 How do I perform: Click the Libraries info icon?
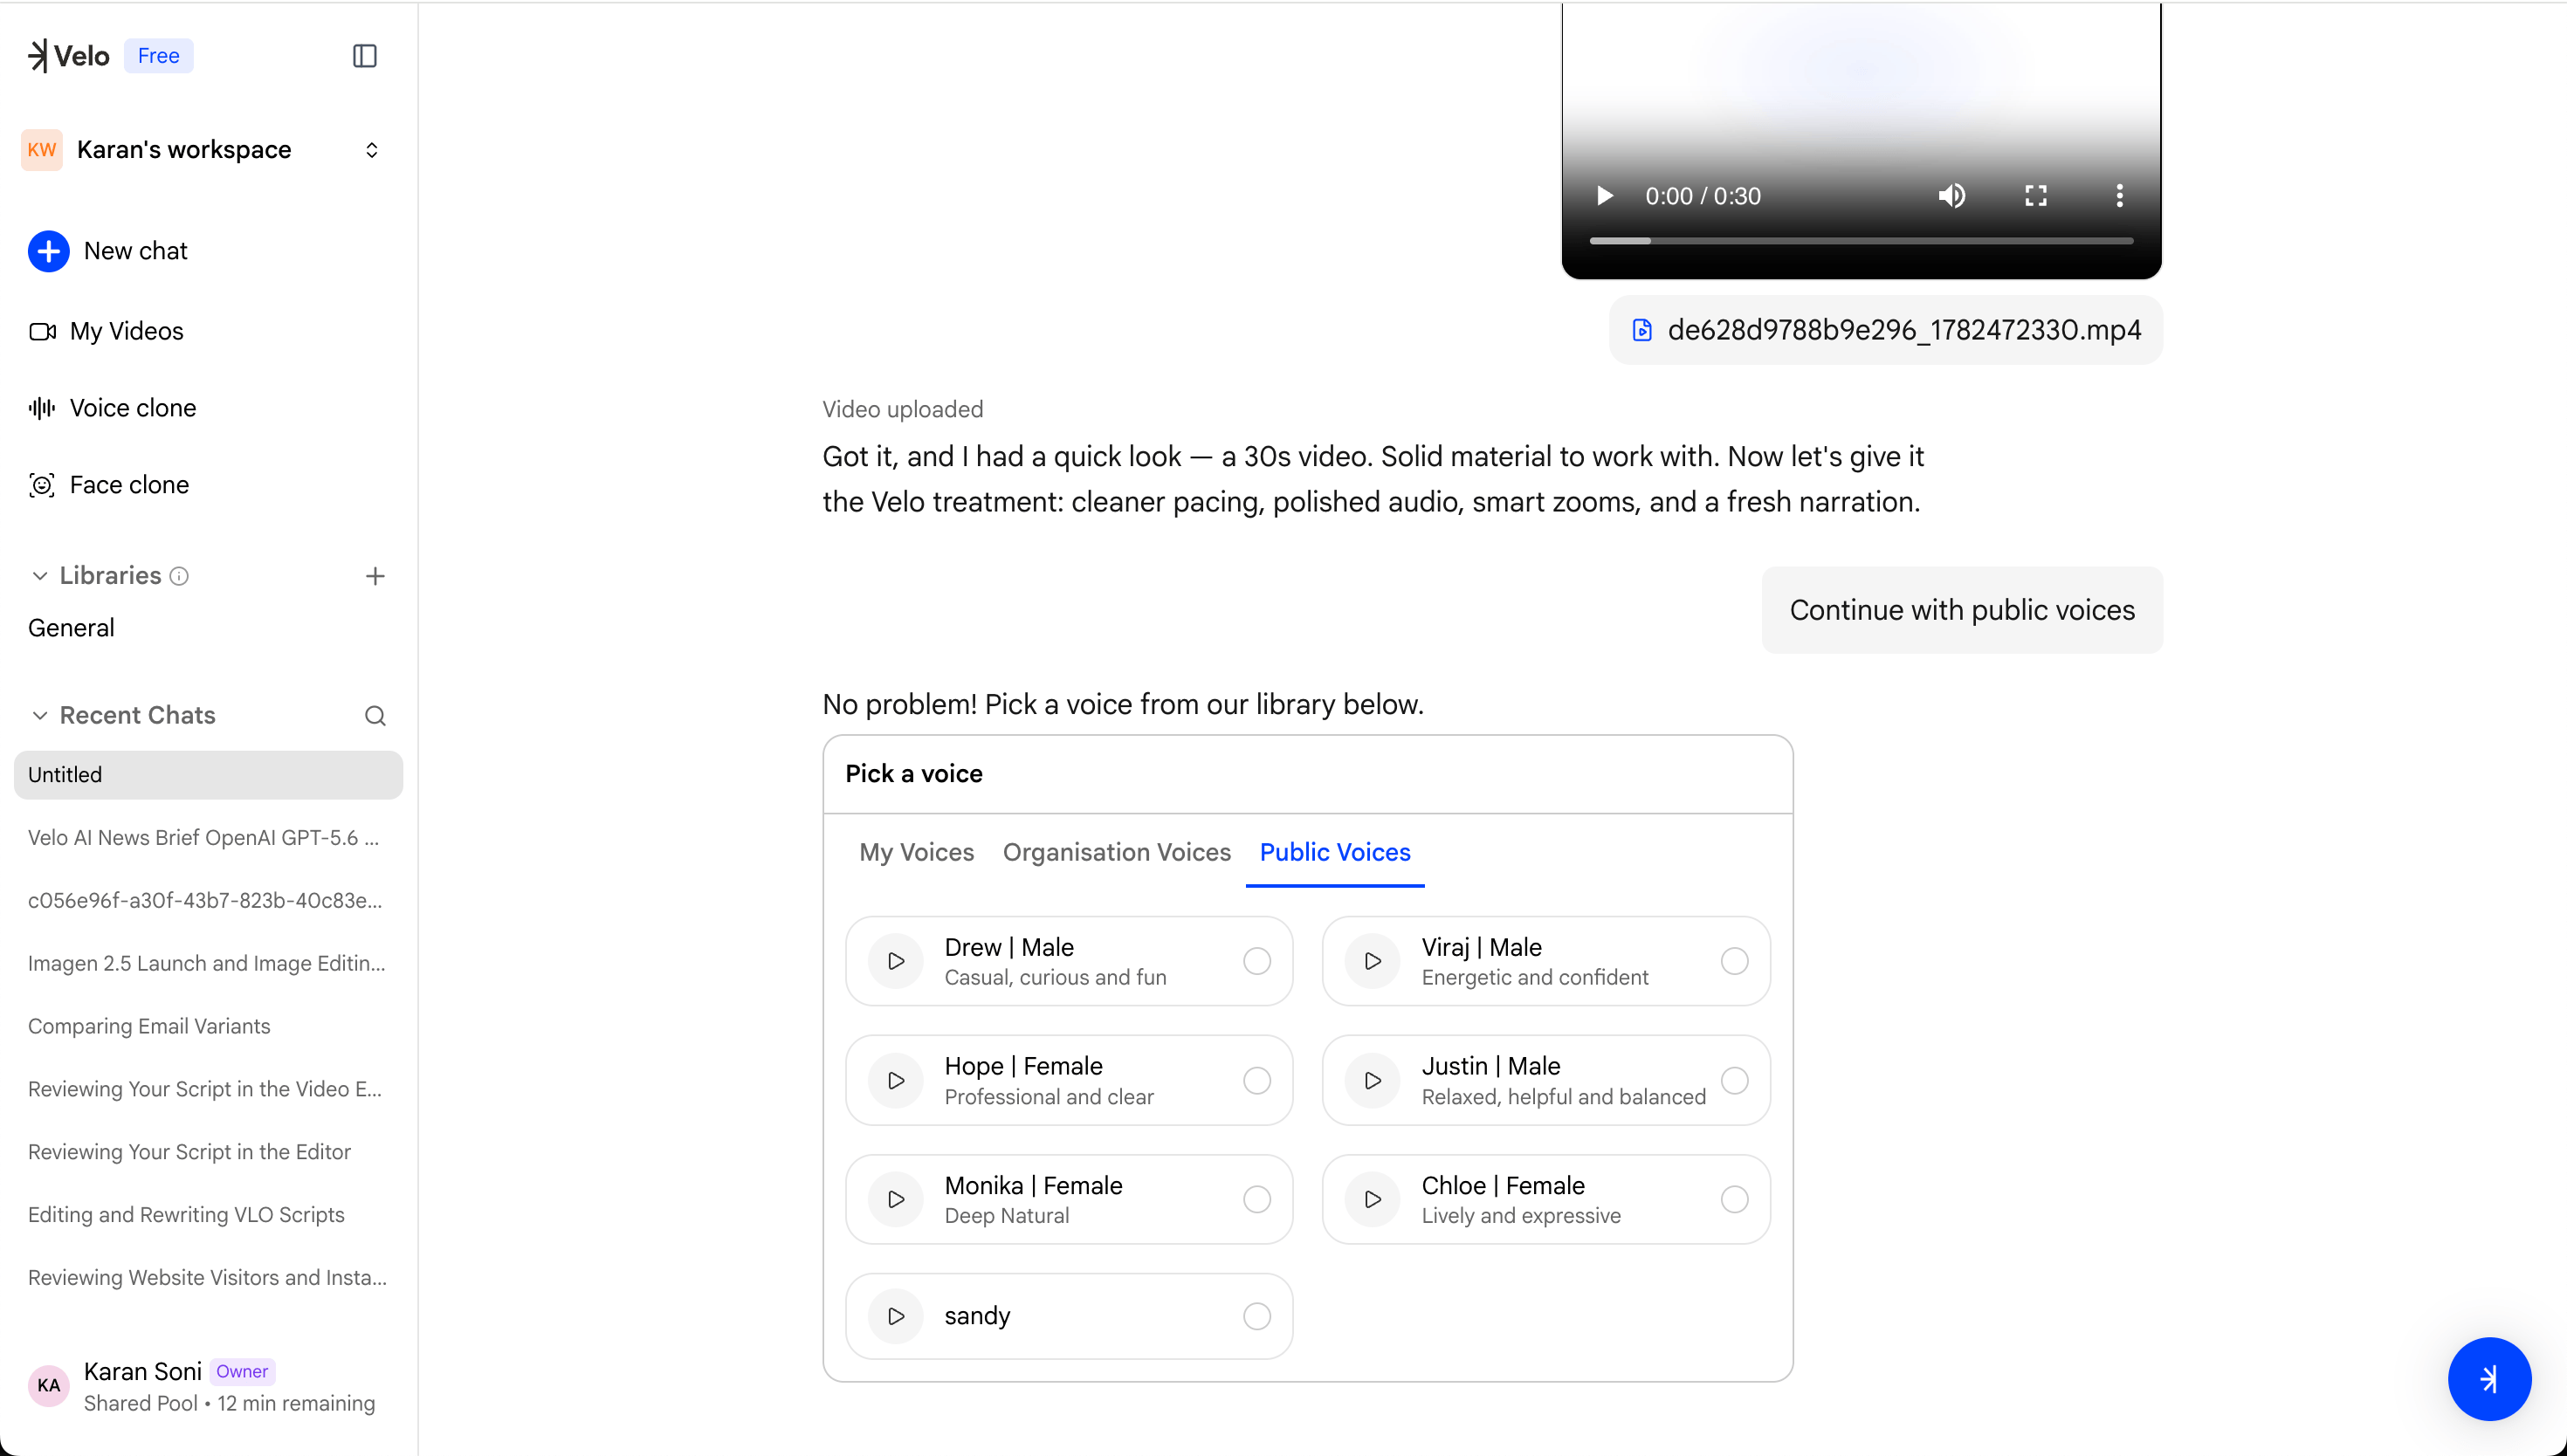coord(179,576)
